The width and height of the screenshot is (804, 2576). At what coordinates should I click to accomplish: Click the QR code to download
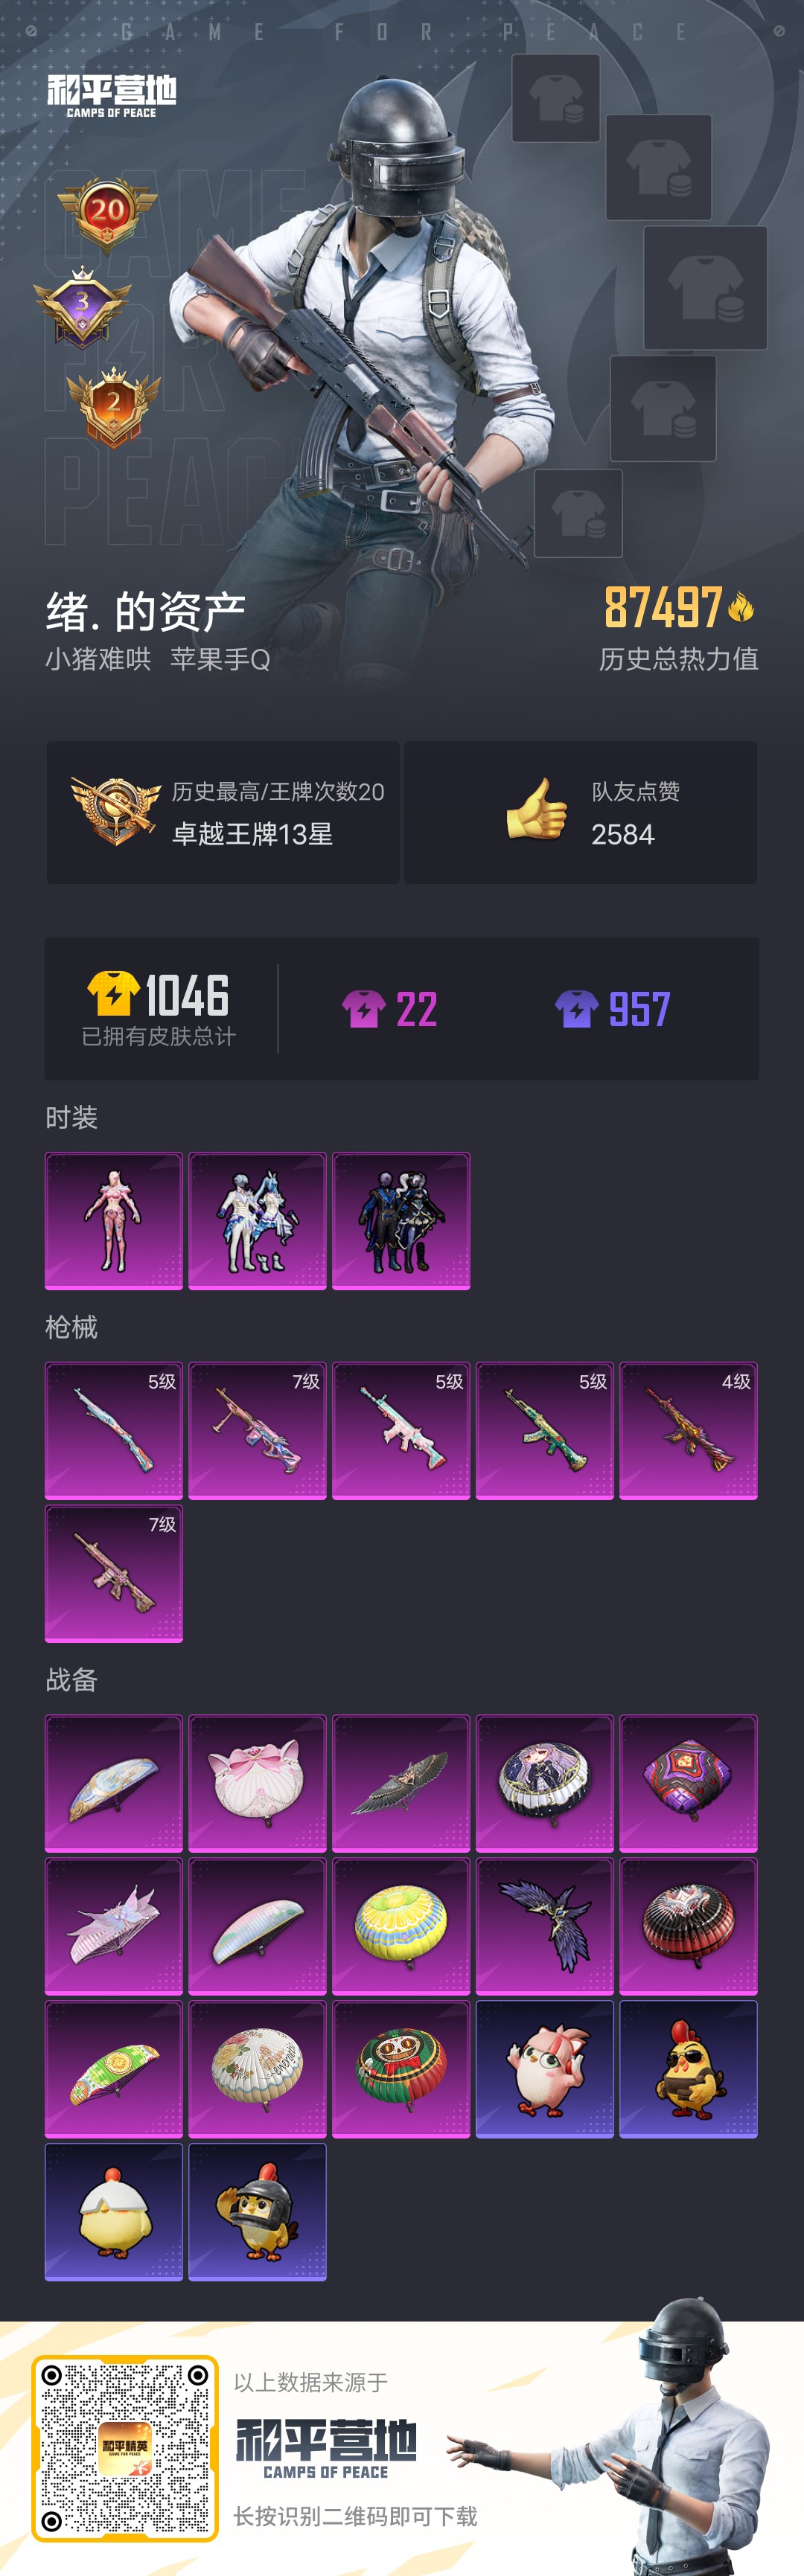[x=125, y=2448]
